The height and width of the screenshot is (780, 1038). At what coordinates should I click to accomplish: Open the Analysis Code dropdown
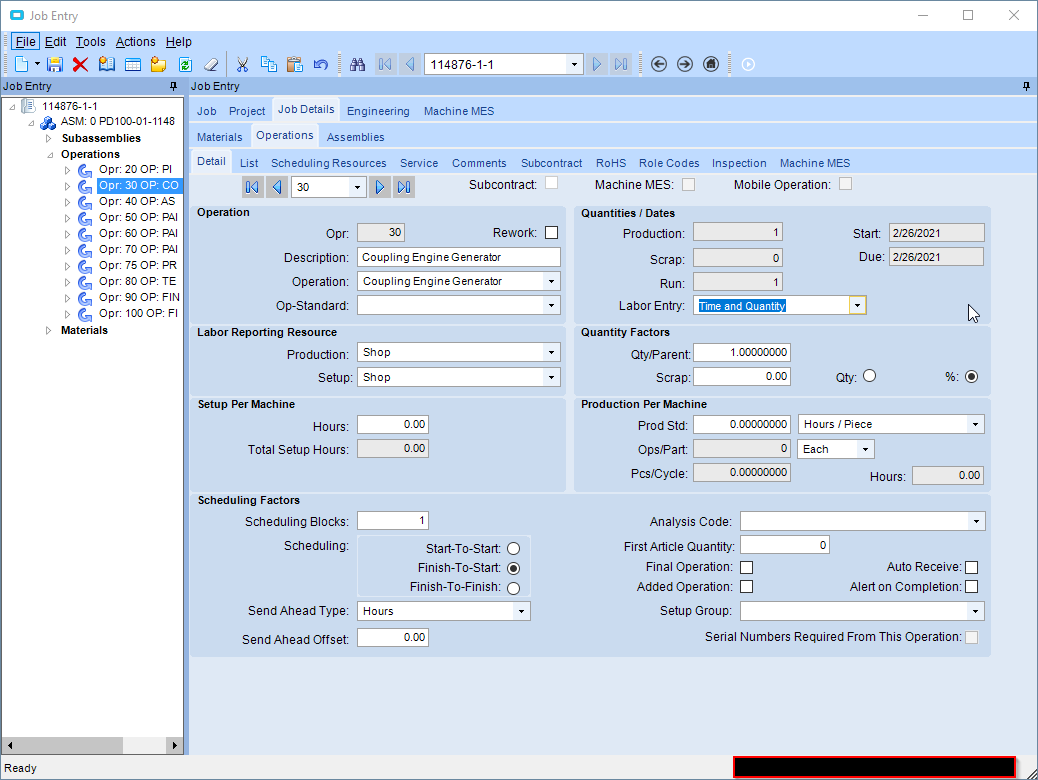tap(976, 522)
